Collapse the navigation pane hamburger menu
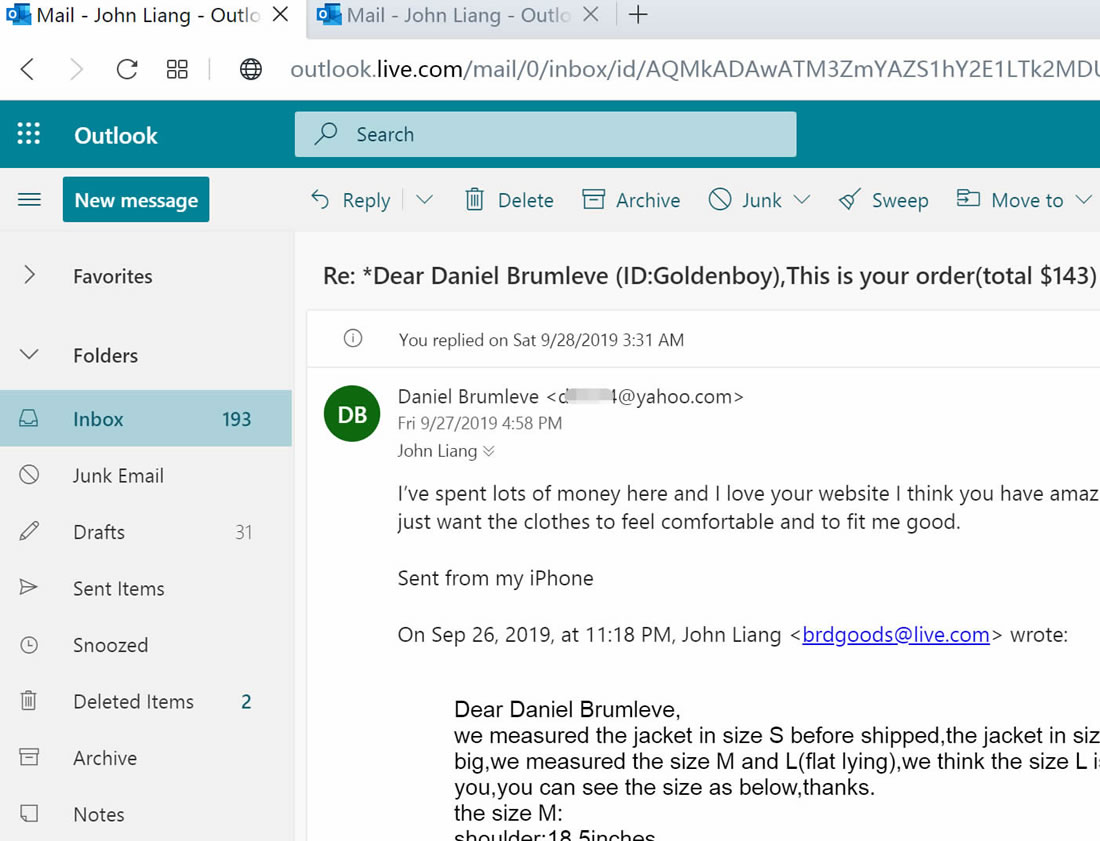 point(30,200)
